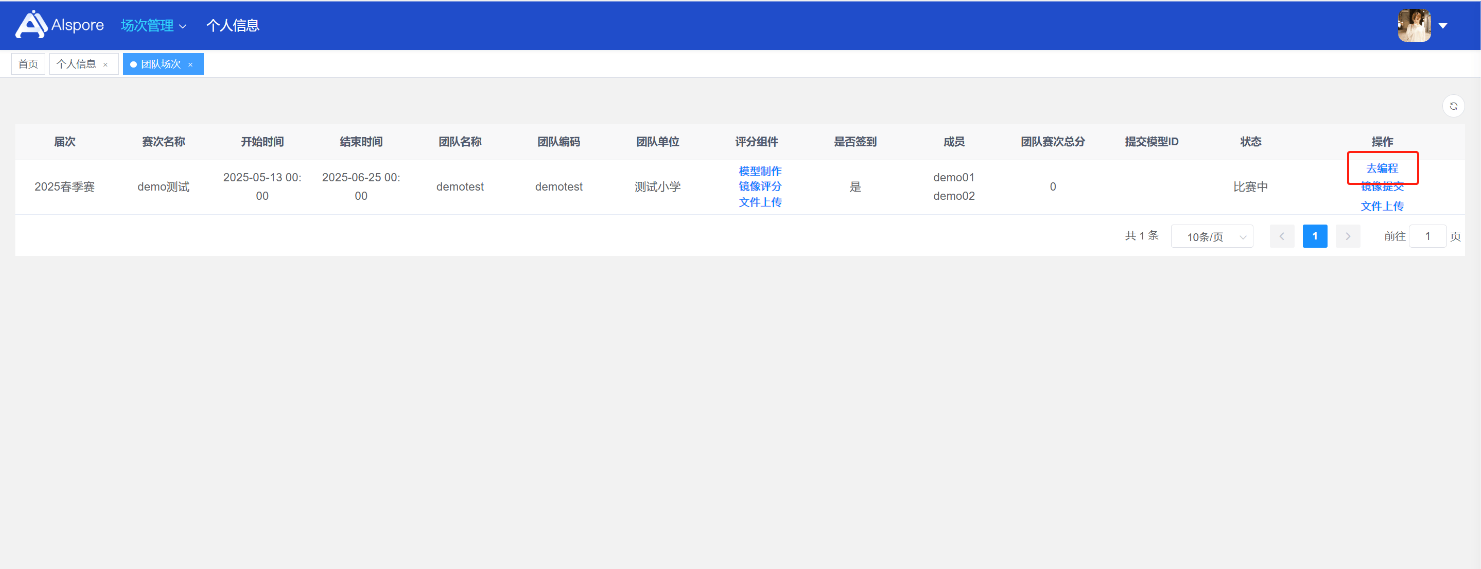Click 文件上传 in the 操作 column

(x=1382, y=206)
